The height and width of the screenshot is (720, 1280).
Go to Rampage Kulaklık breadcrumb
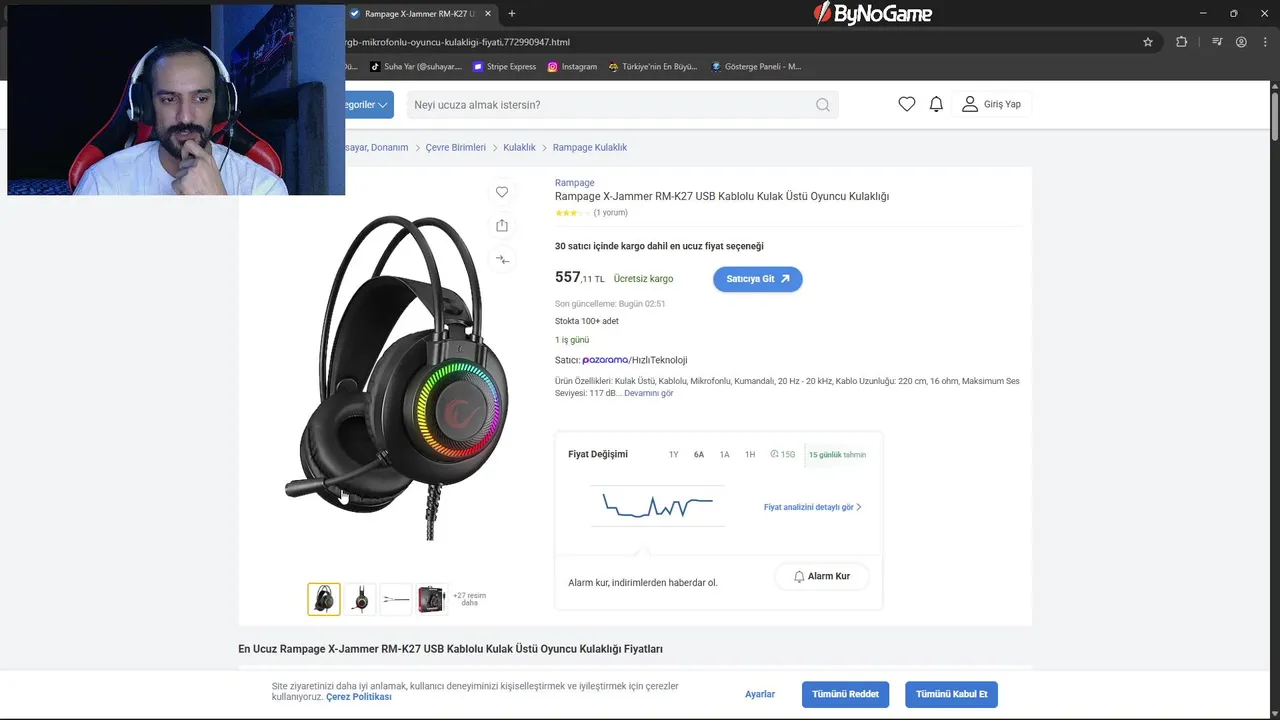coord(590,147)
